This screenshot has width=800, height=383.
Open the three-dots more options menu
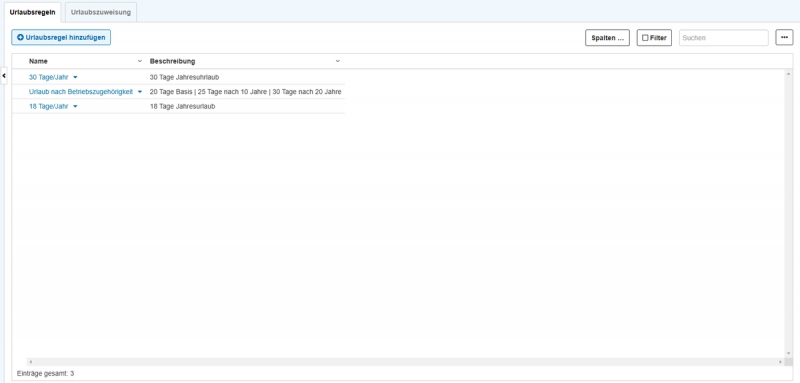click(x=784, y=37)
